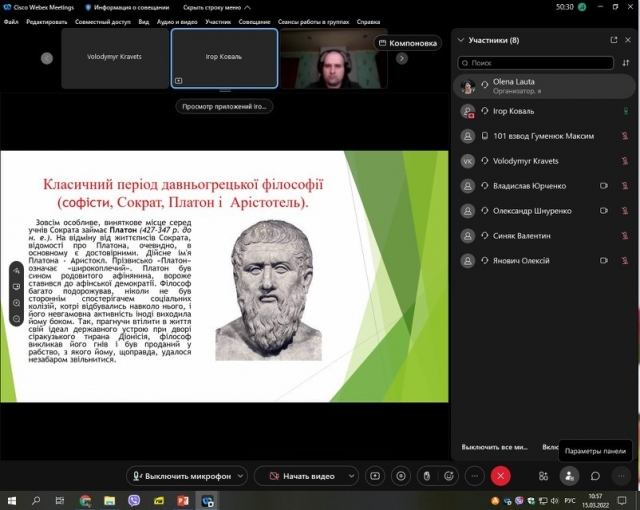Open the apps grid icon
Screen dimensions: 640x510
(544, 476)
